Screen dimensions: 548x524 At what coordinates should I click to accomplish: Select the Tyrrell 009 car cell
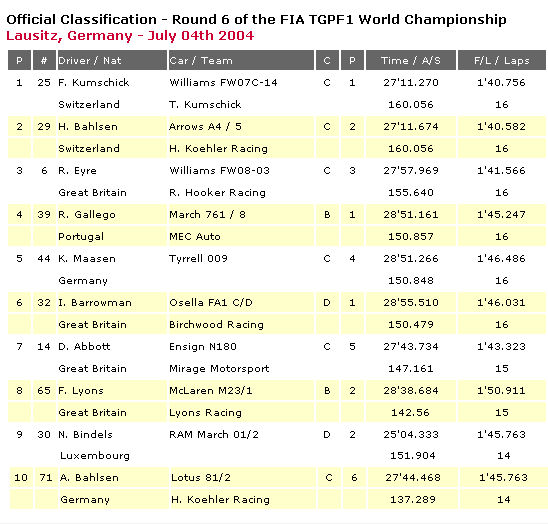(198, 259)
